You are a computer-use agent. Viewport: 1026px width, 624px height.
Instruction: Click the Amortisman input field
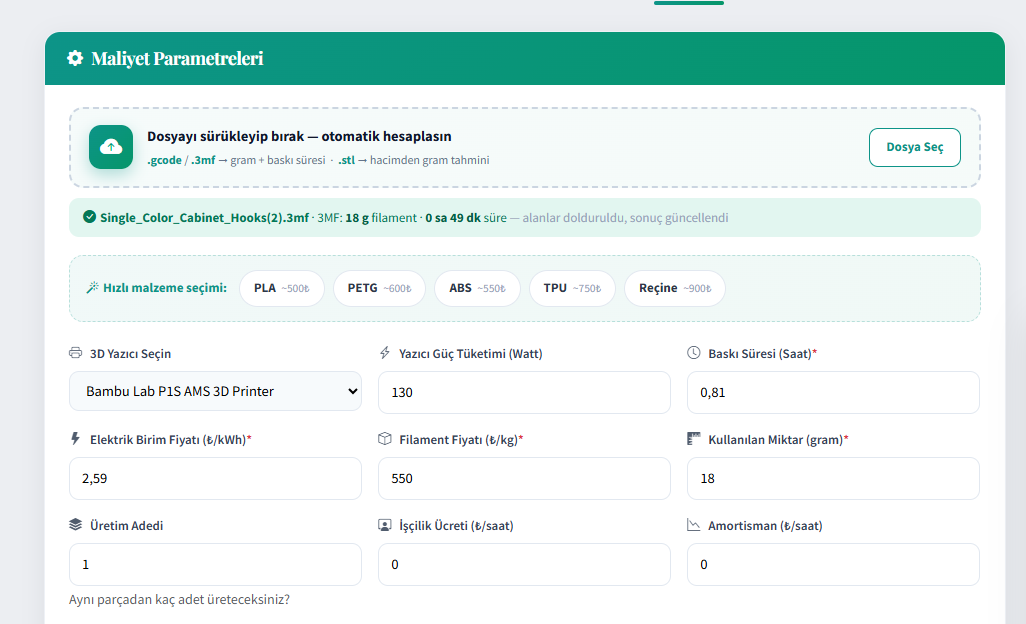pos(833,564)
